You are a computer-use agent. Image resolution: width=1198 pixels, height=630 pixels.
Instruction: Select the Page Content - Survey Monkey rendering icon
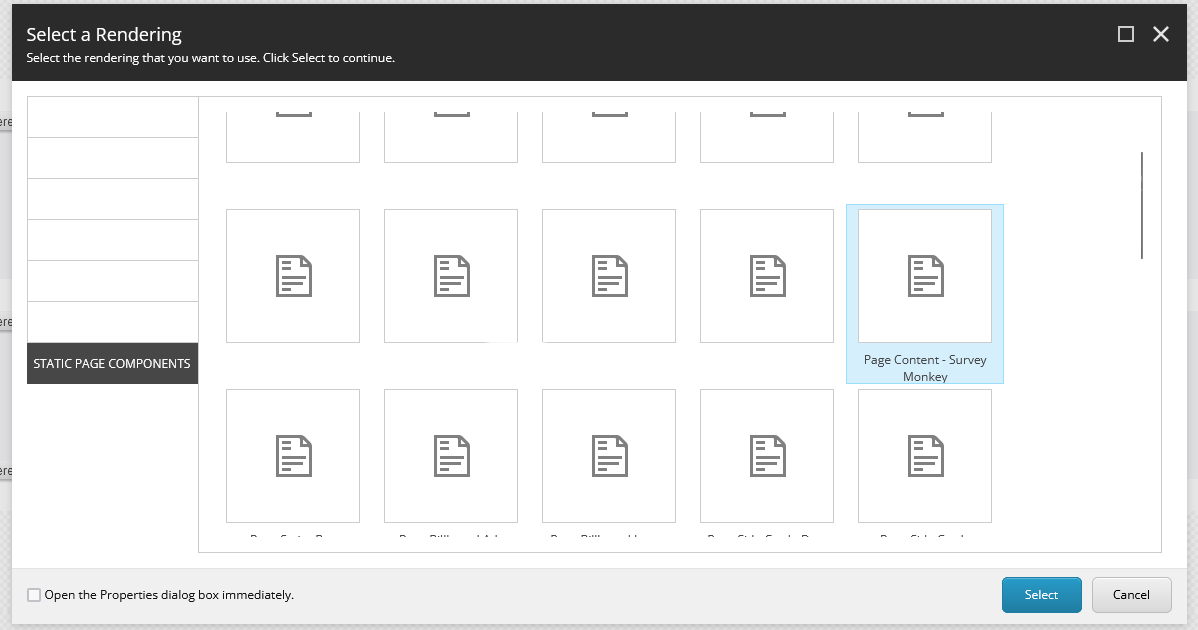tap(924, 276)
